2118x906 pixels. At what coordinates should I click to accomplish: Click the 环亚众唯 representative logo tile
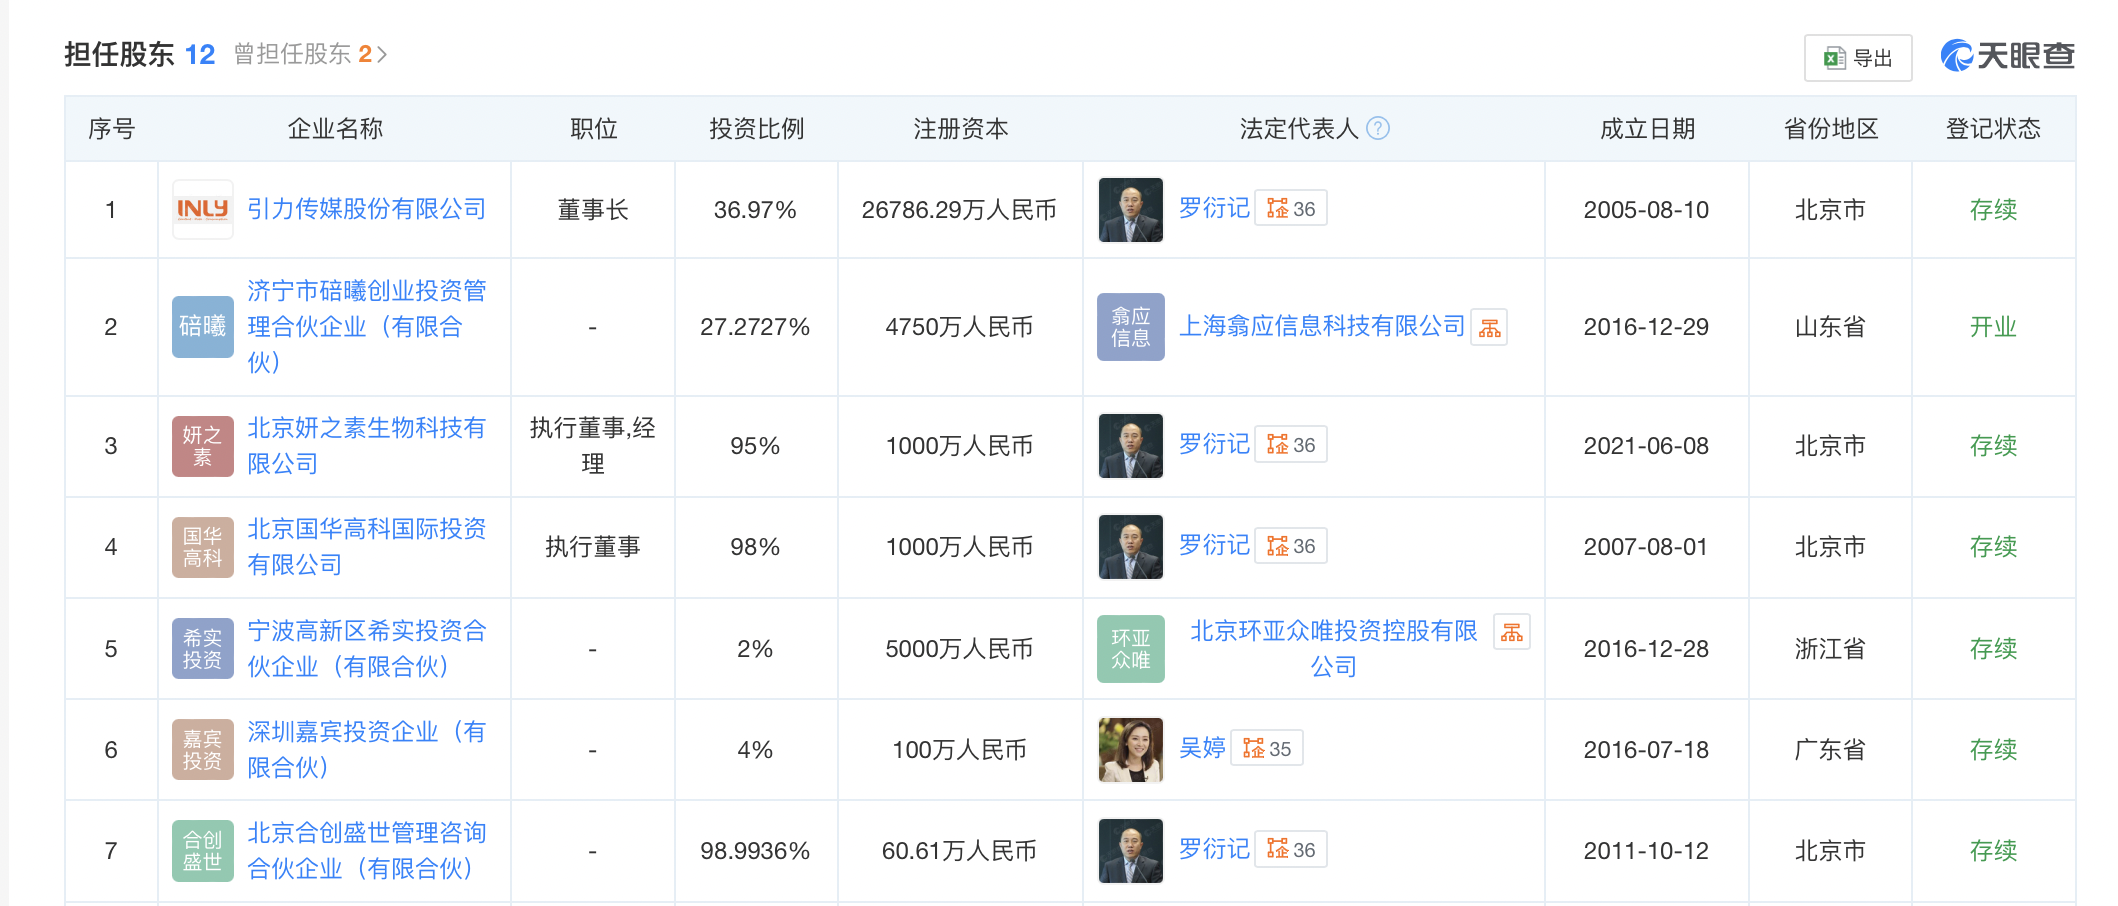point(1131,648)
